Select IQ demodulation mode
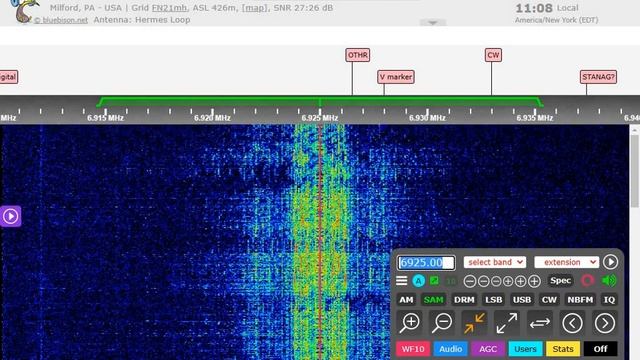The height and width of the screenshot is (360, 640). [609, 300]
